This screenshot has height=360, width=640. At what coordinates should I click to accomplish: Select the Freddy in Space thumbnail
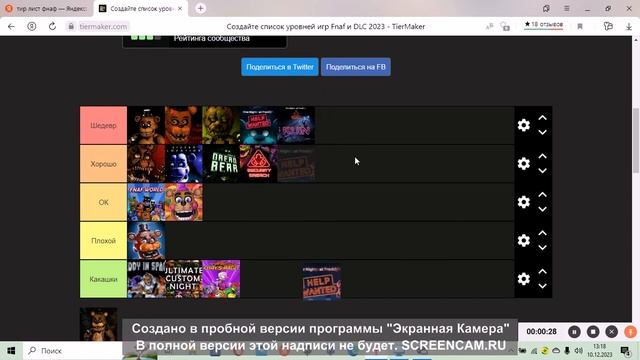pos(146,279)
